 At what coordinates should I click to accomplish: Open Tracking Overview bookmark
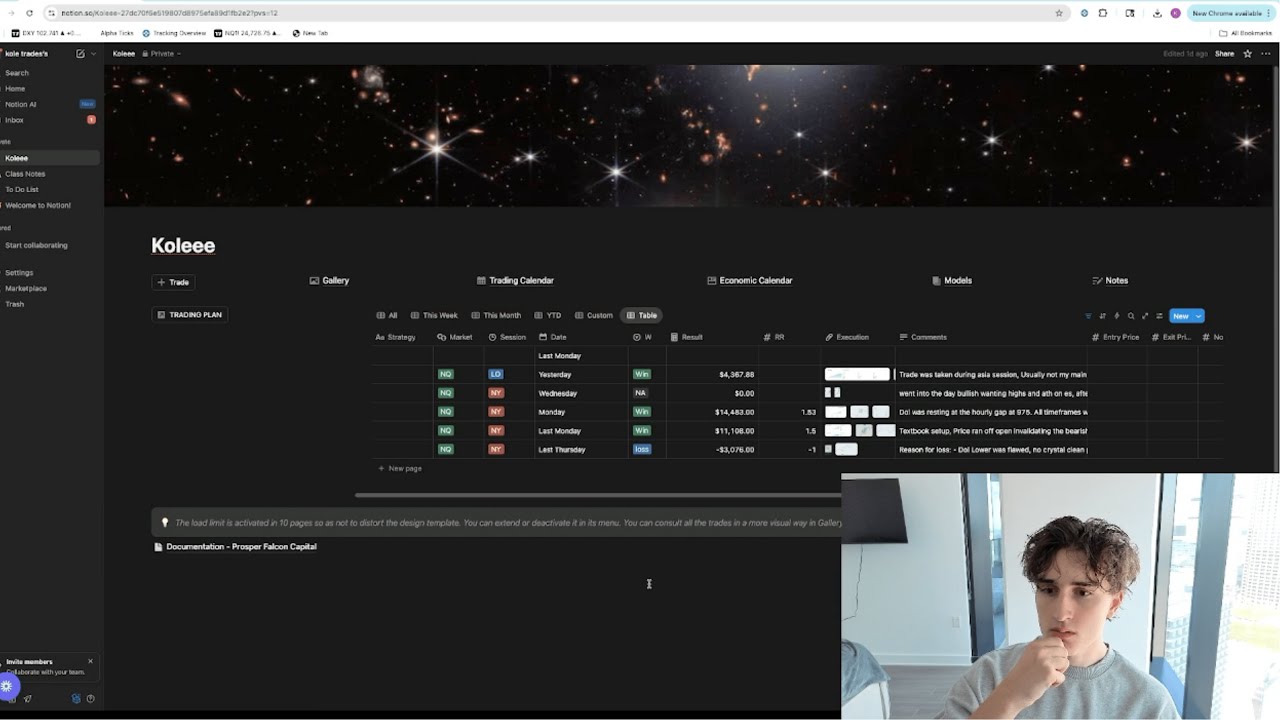[x=174, y=33]
